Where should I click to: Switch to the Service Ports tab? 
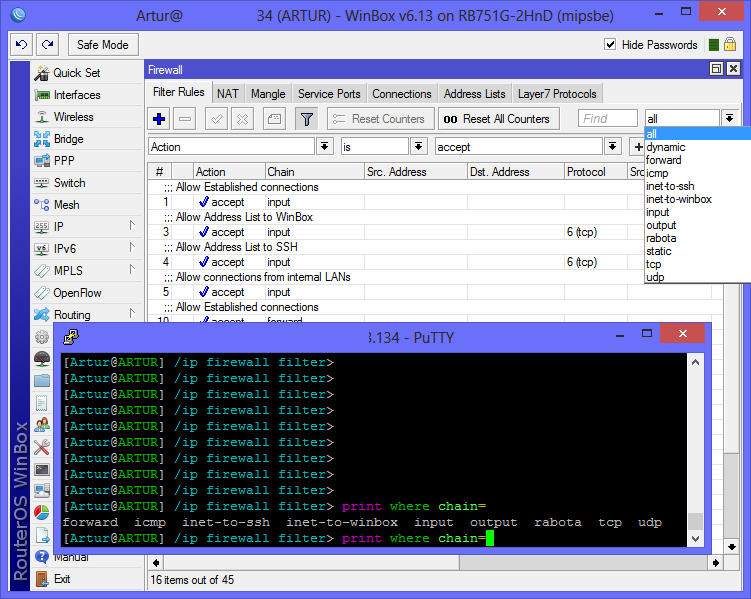point(329,94)
